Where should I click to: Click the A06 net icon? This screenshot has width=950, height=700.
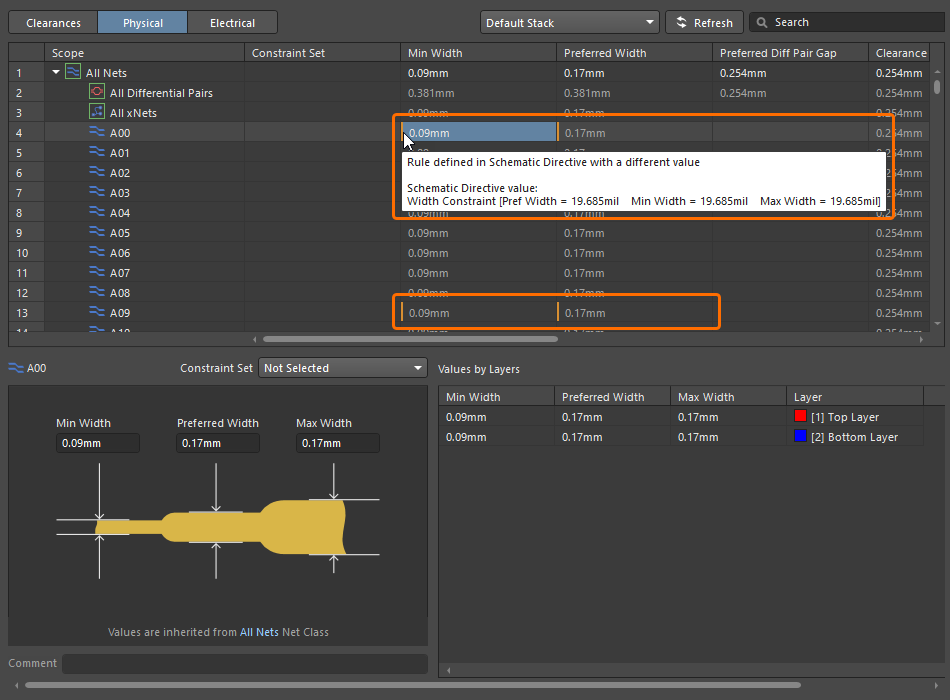[x=97, y=252]
